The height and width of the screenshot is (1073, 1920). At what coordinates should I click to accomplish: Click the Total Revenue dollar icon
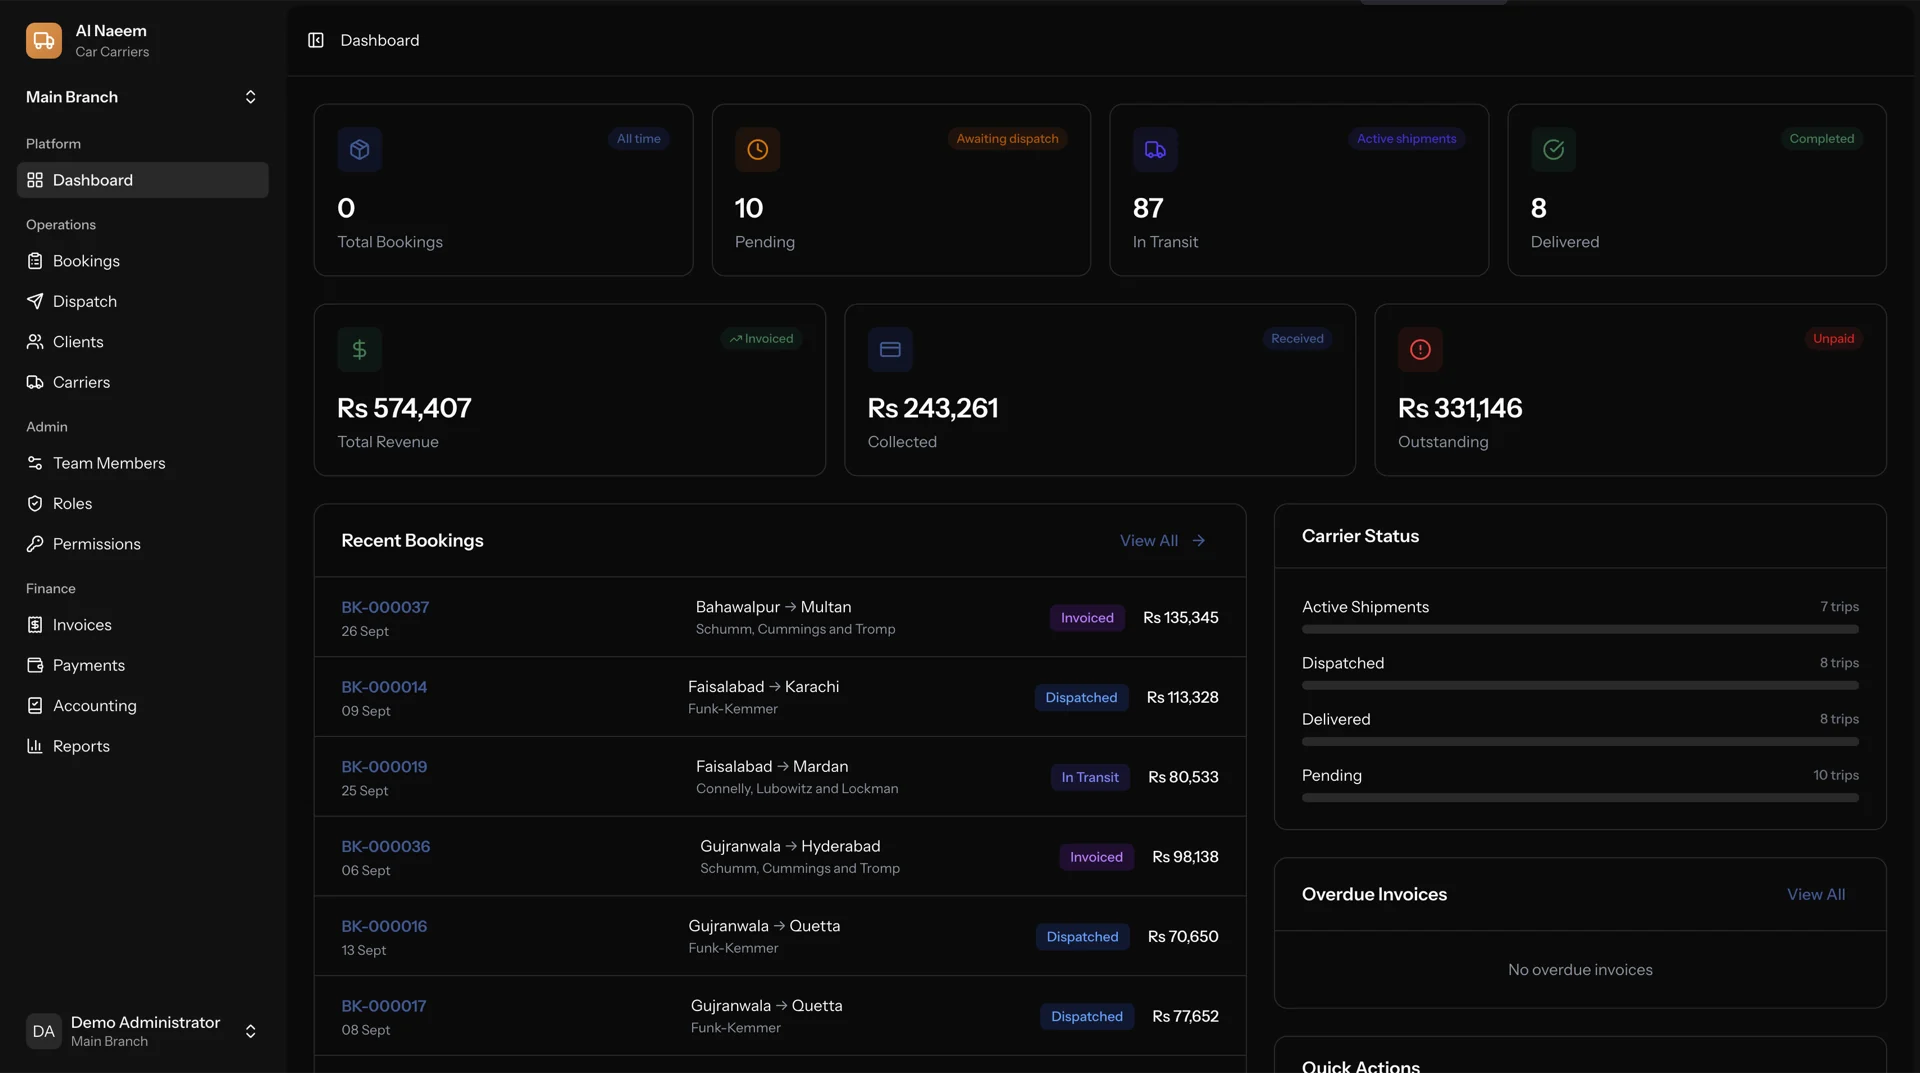tap(359, 349)
